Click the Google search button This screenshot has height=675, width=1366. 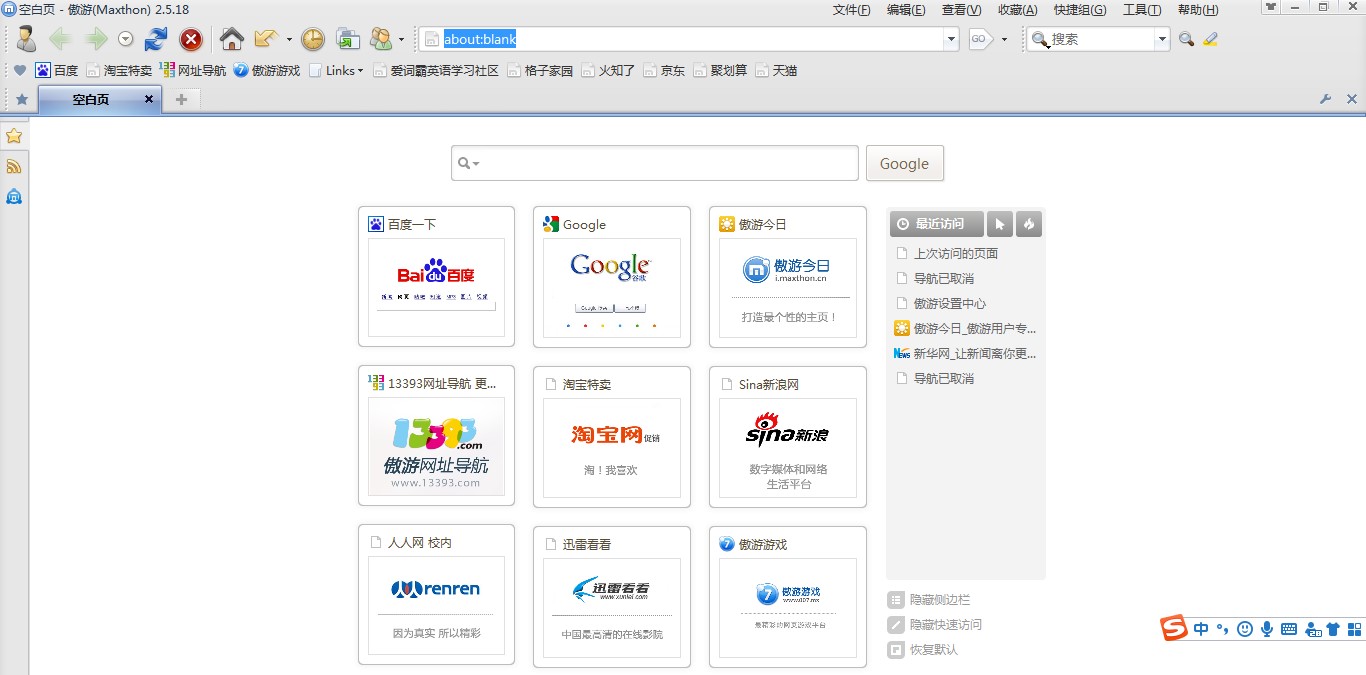[x=904, y=164]
